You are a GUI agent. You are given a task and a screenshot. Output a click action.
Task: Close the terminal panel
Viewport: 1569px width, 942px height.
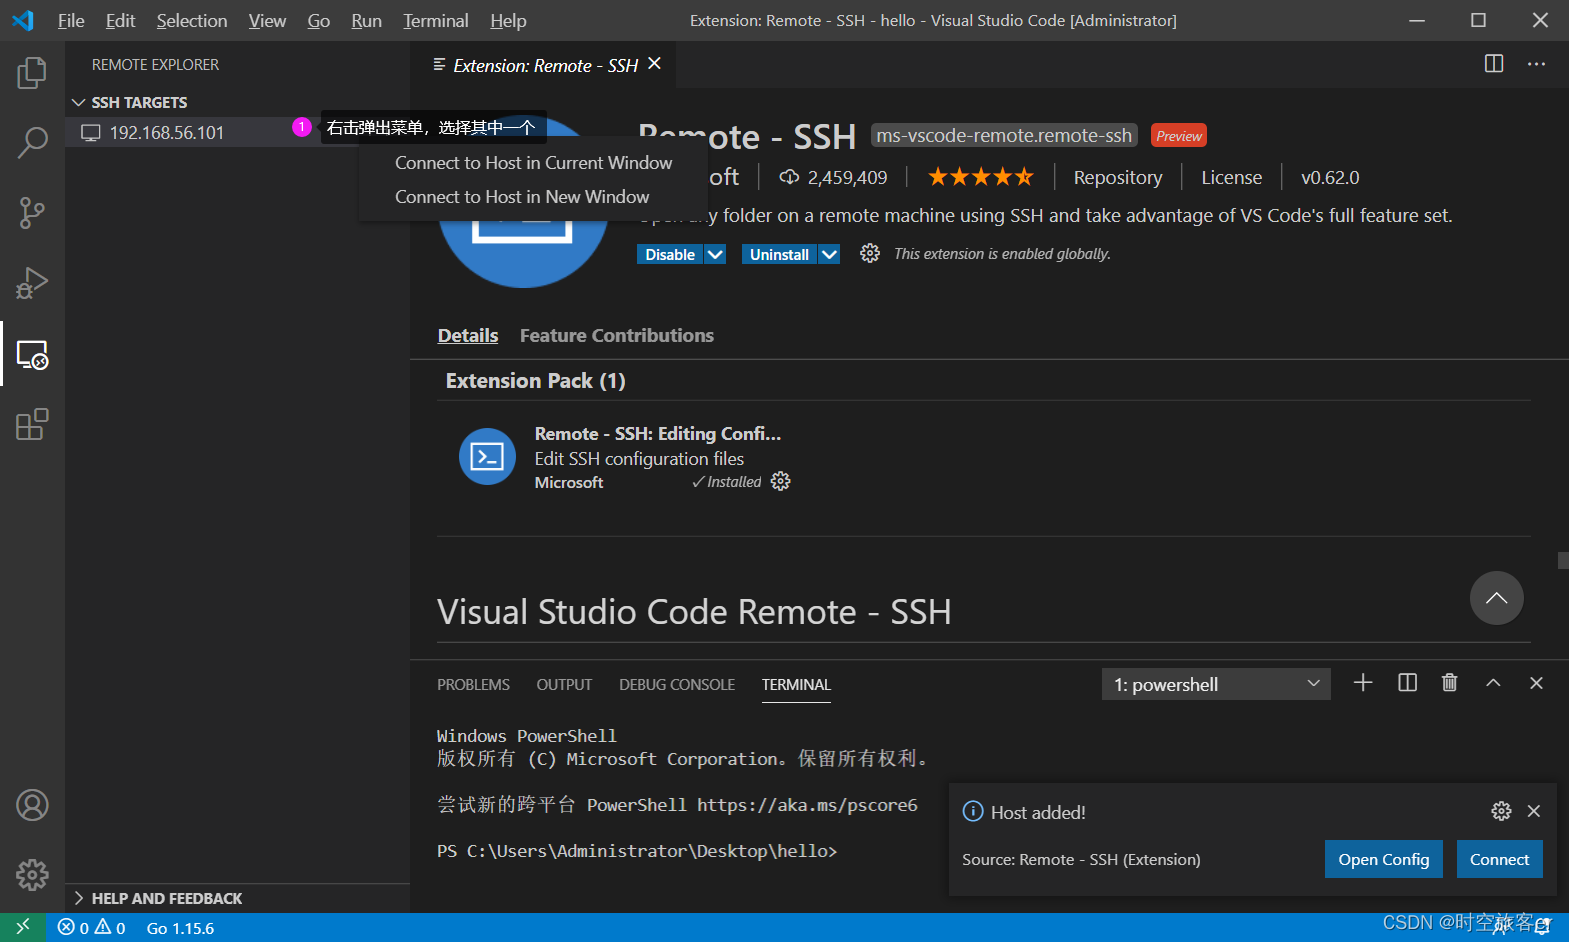click(x=1536, y=683)
